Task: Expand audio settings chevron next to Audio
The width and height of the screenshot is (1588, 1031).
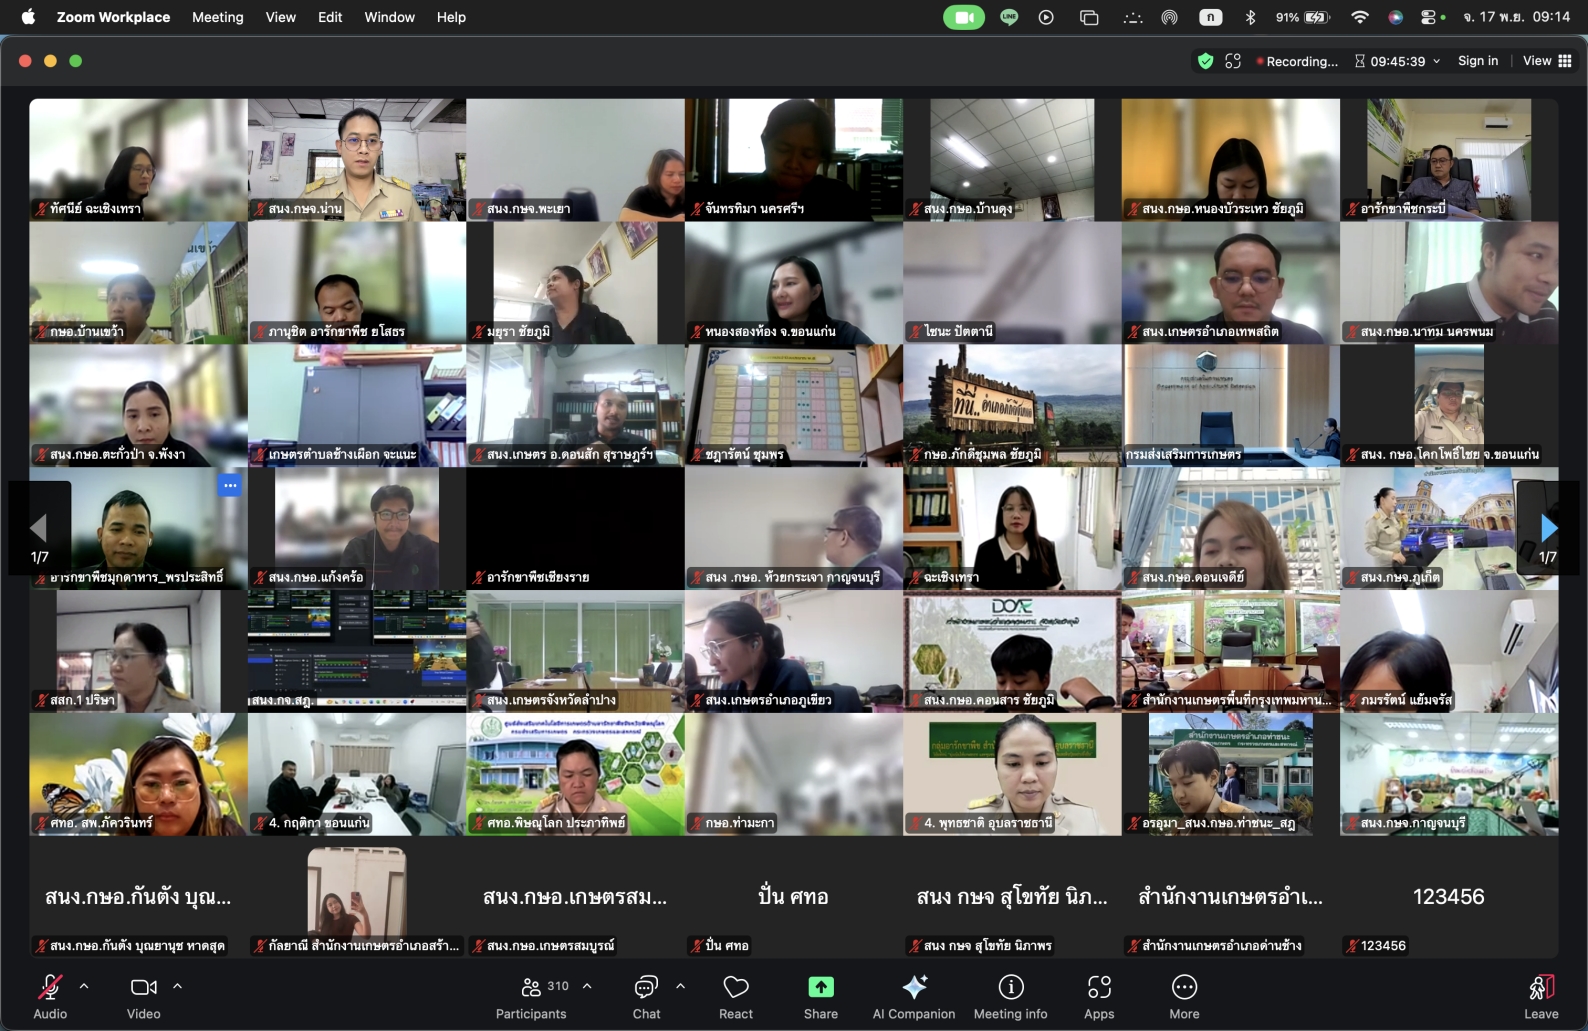Action: point(84,986)
